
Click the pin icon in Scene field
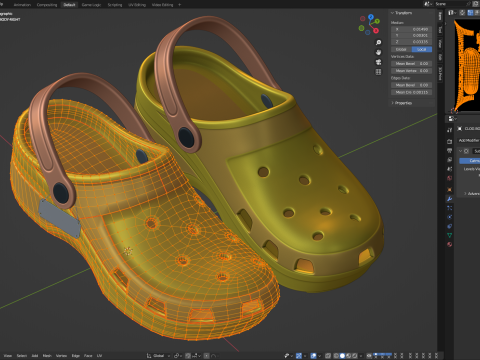(x=468, y=4)
